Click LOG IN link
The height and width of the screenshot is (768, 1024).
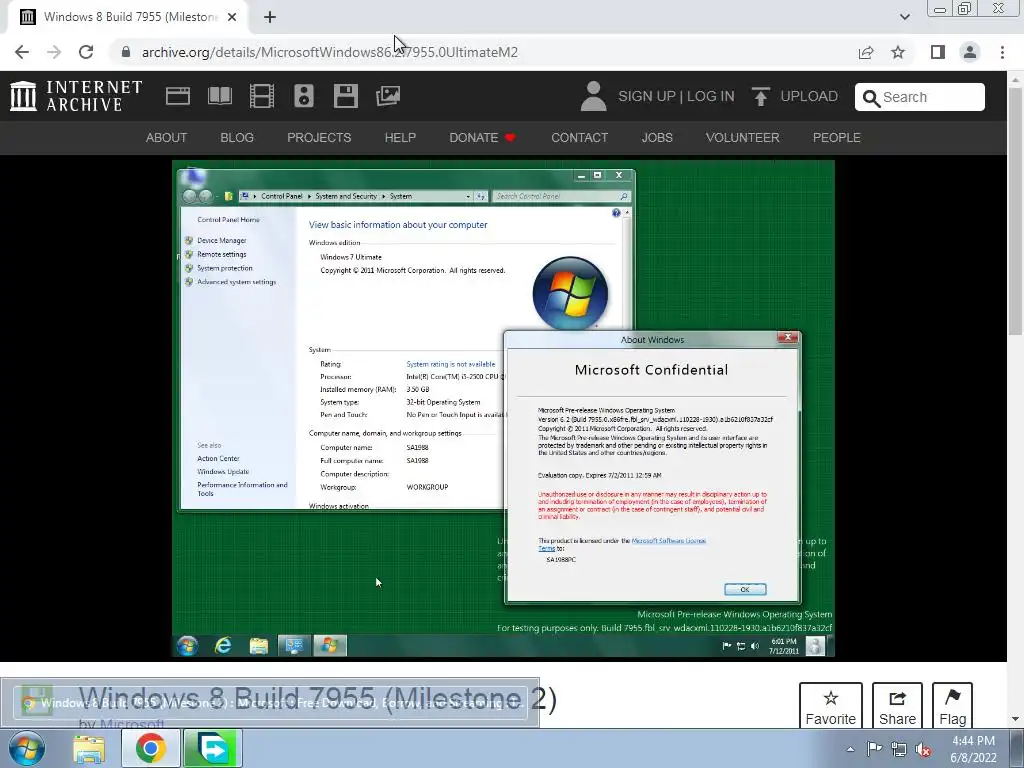point(711,96)
